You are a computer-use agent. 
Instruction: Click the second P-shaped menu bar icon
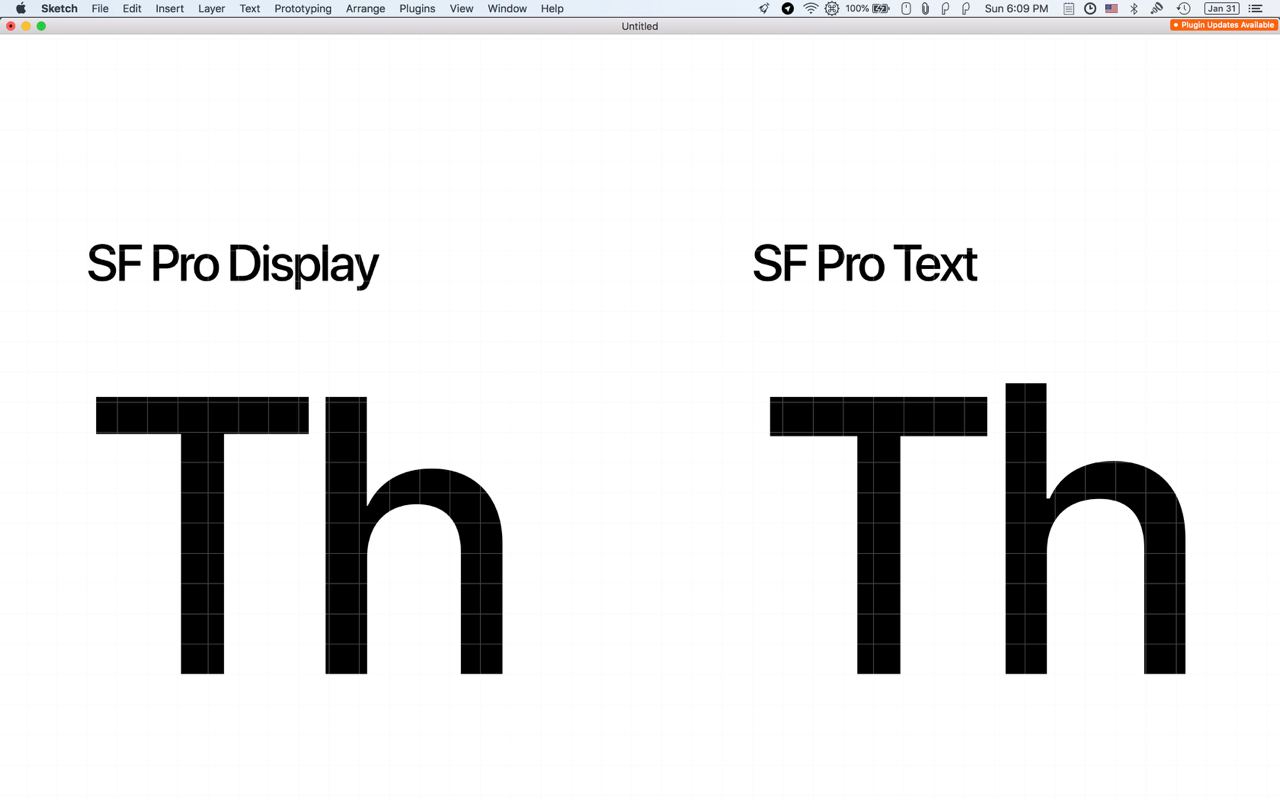pyautogui.click(x=965, y=8)
